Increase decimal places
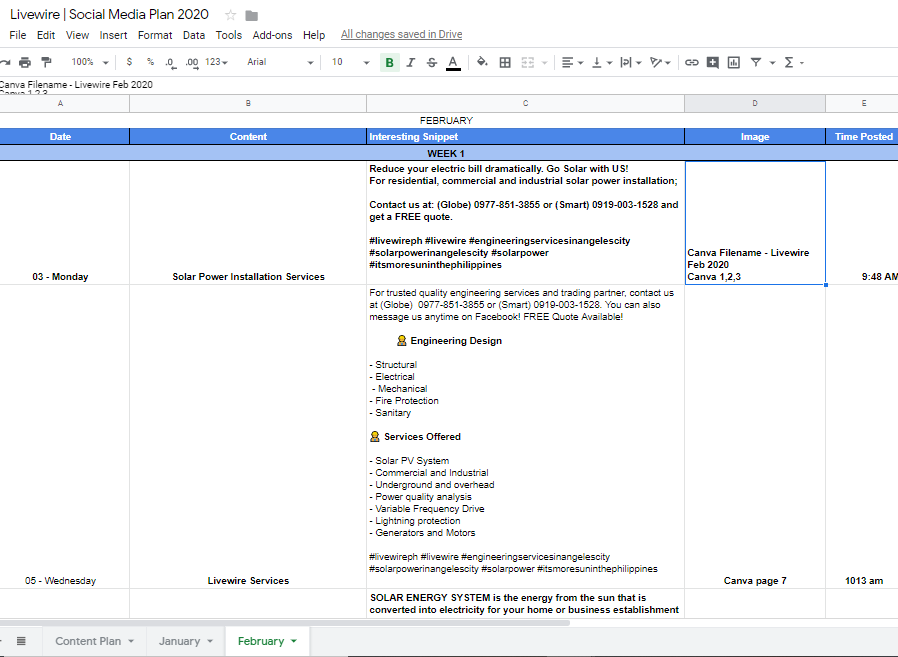This screenshot has width=898, height=657. [192, 62]
